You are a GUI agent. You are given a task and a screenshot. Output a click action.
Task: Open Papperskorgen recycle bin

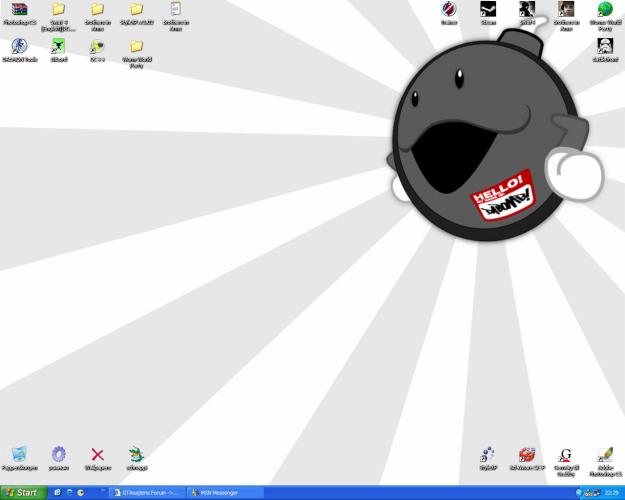point(19,455)
